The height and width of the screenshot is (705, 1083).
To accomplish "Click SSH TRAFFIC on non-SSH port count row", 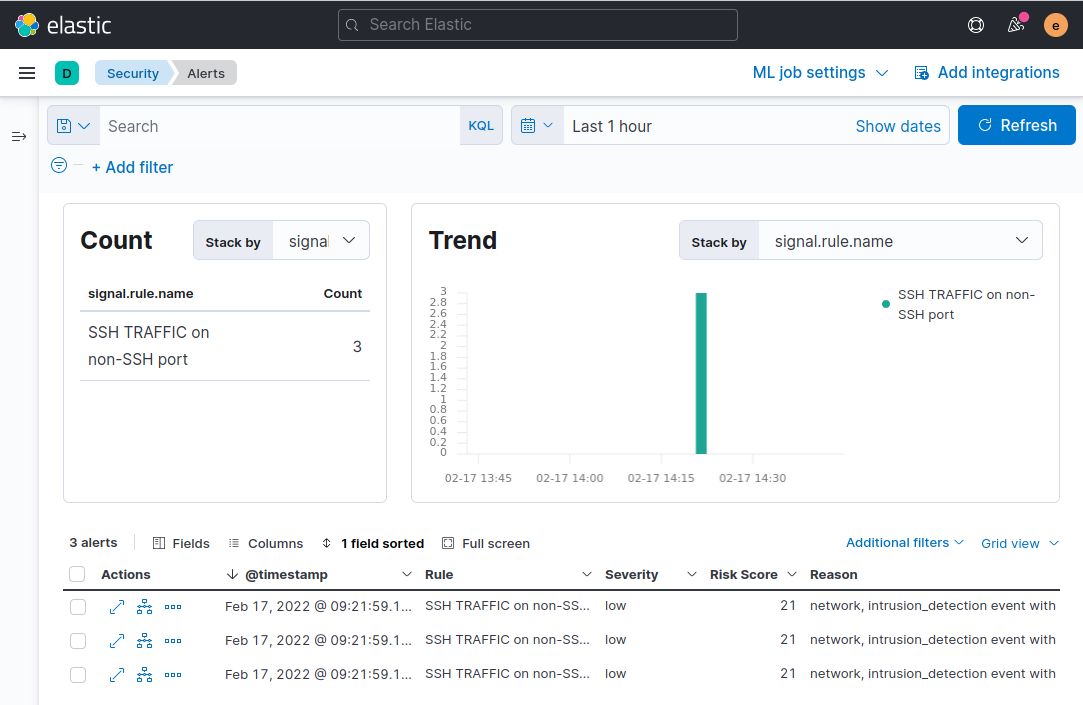I will [x=225, y=346].
